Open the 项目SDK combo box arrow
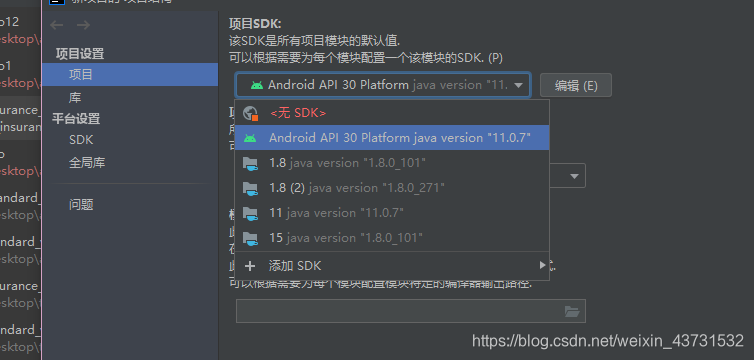 pos(518,86)
